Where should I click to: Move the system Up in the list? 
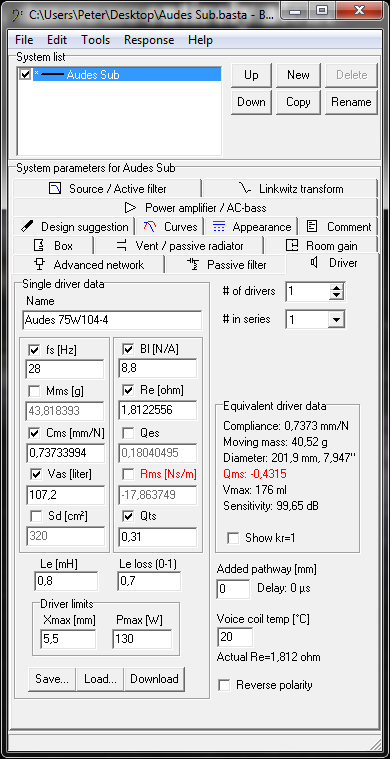coord(251,75)
